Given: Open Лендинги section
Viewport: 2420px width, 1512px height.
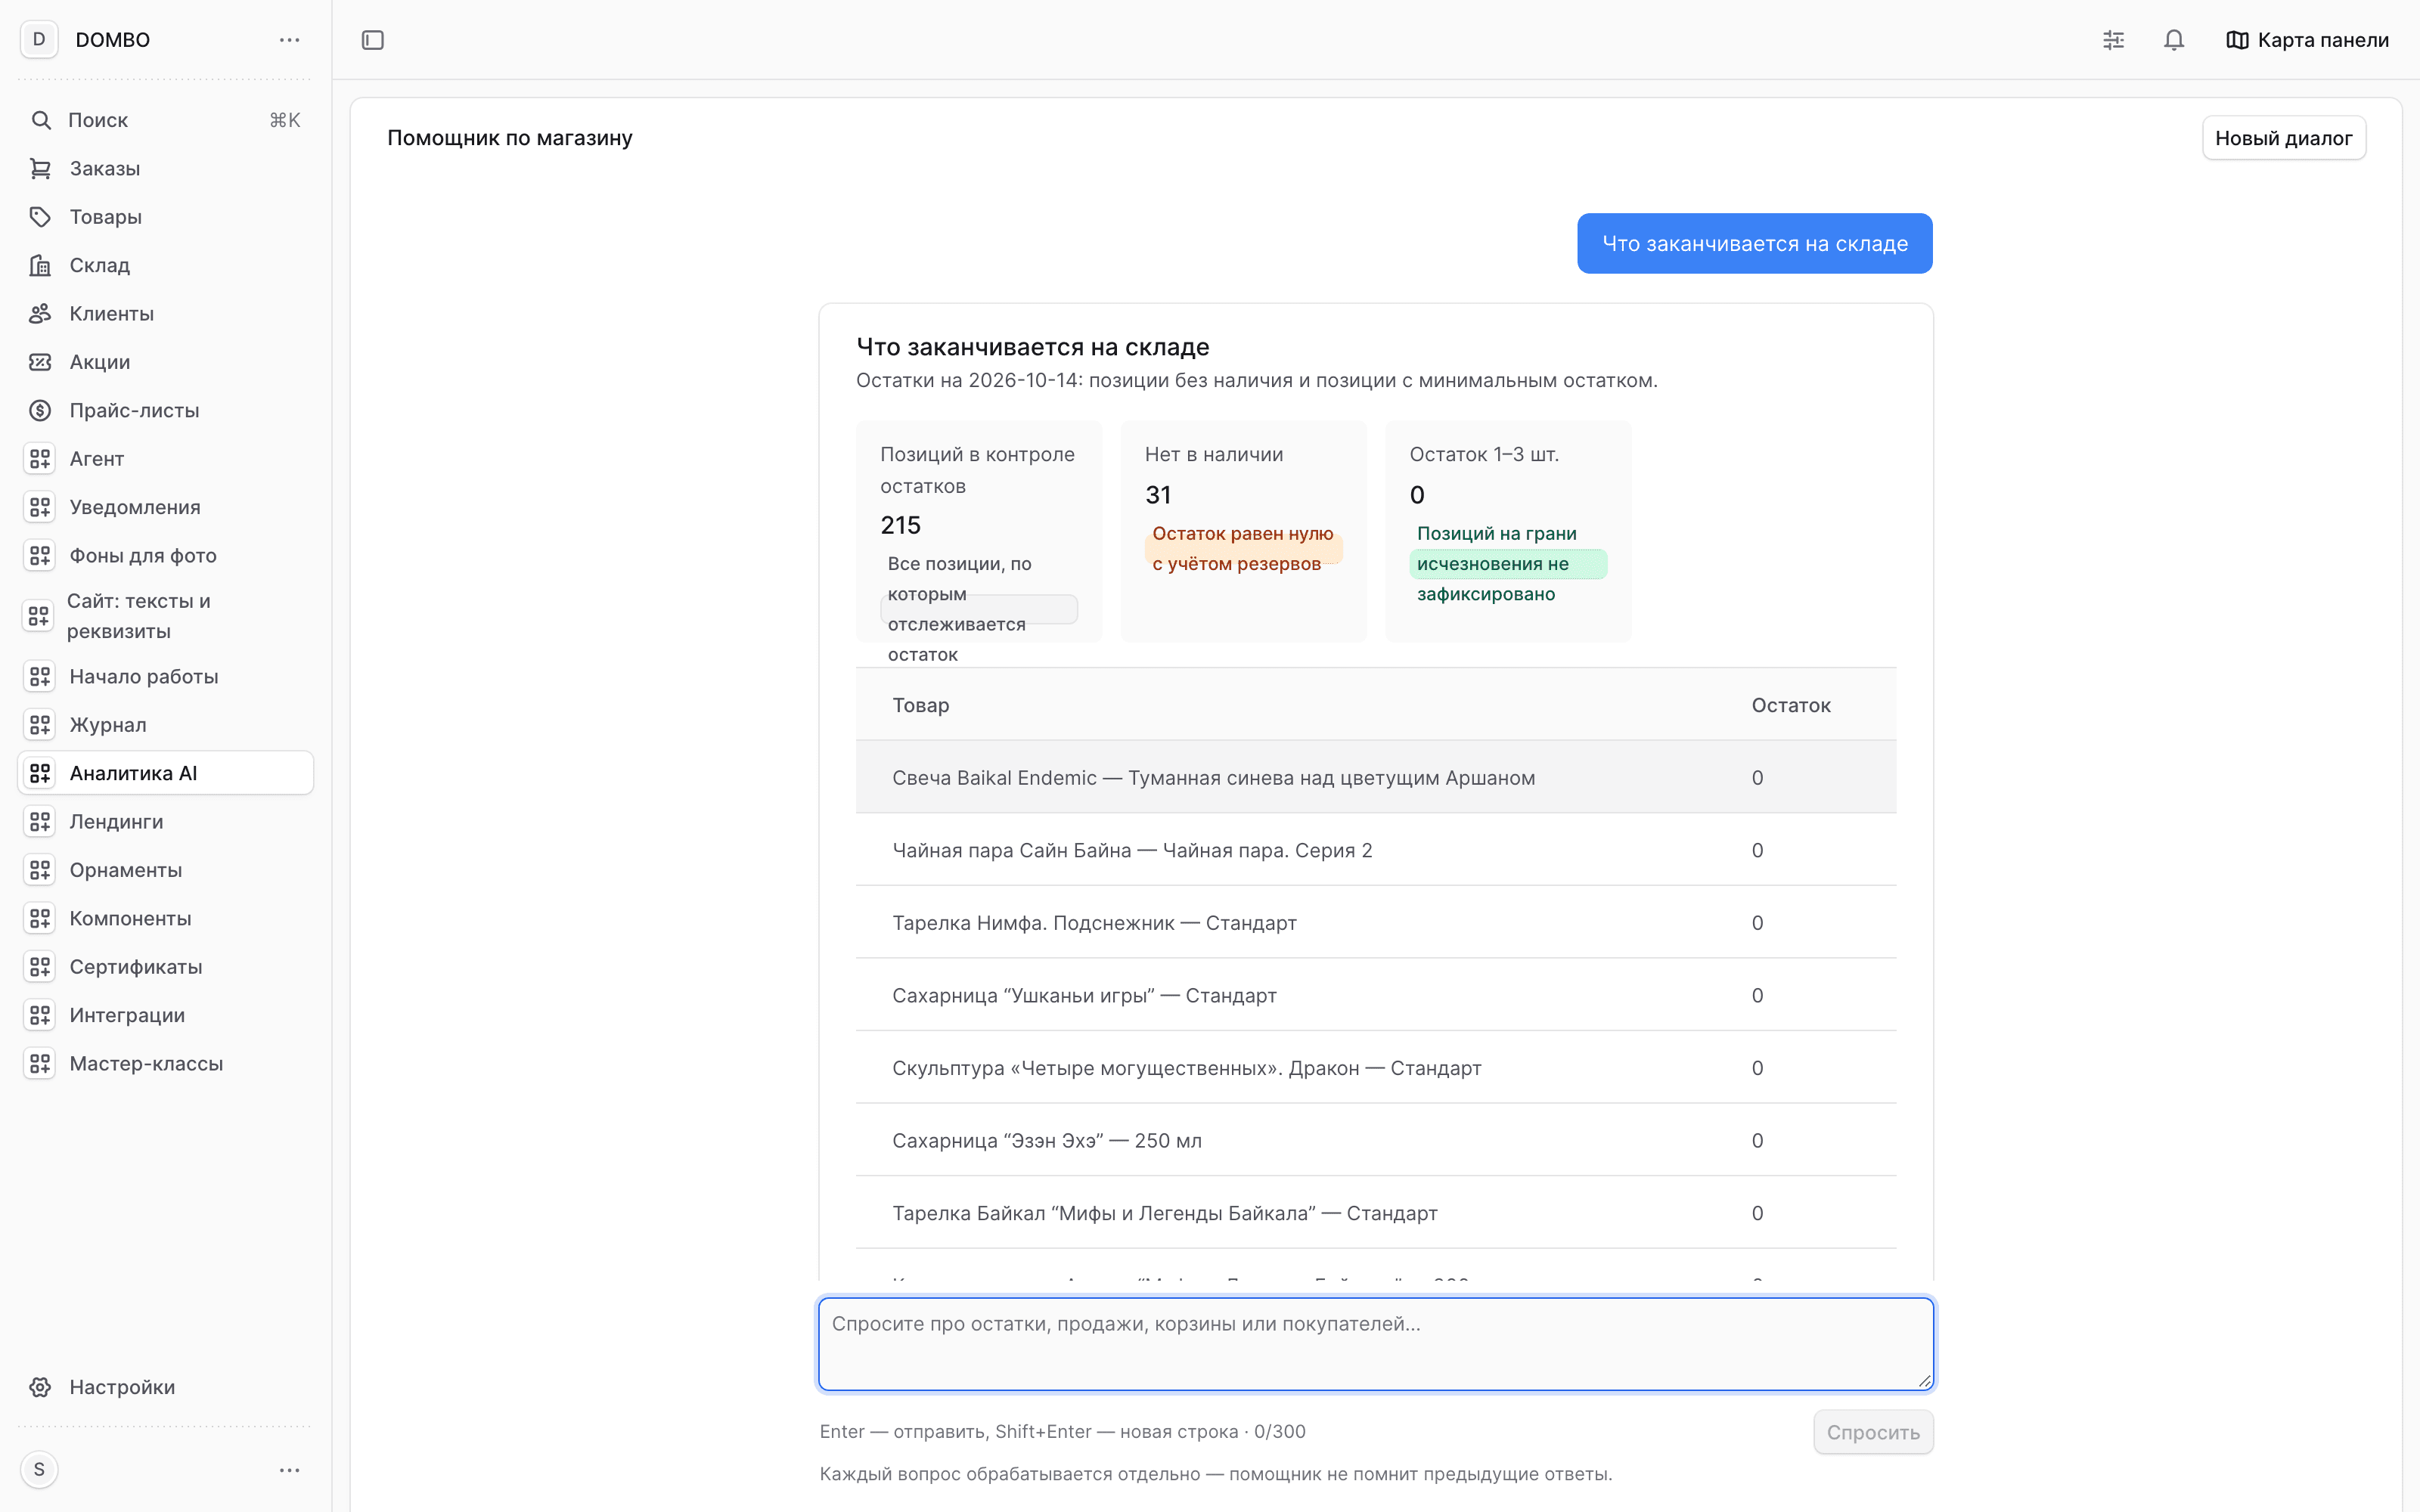Looking at the screenshot, I should click(x=166, y=822).
